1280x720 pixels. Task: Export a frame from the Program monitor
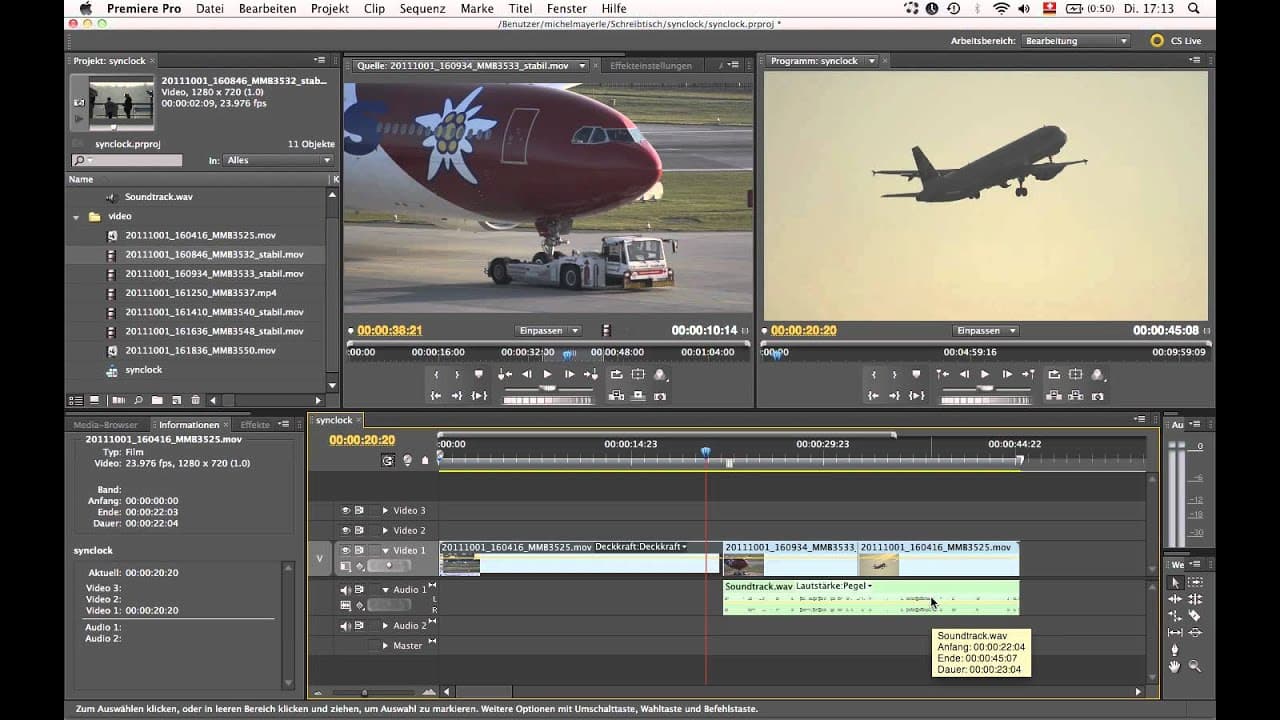1098,395
